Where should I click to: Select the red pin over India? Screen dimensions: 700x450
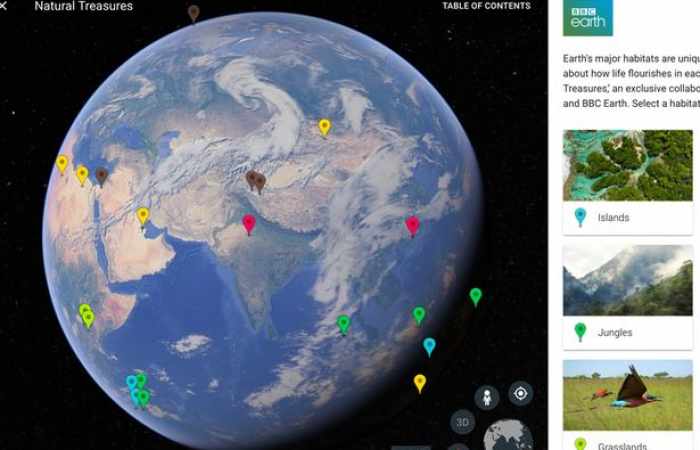tap(249, 224)
